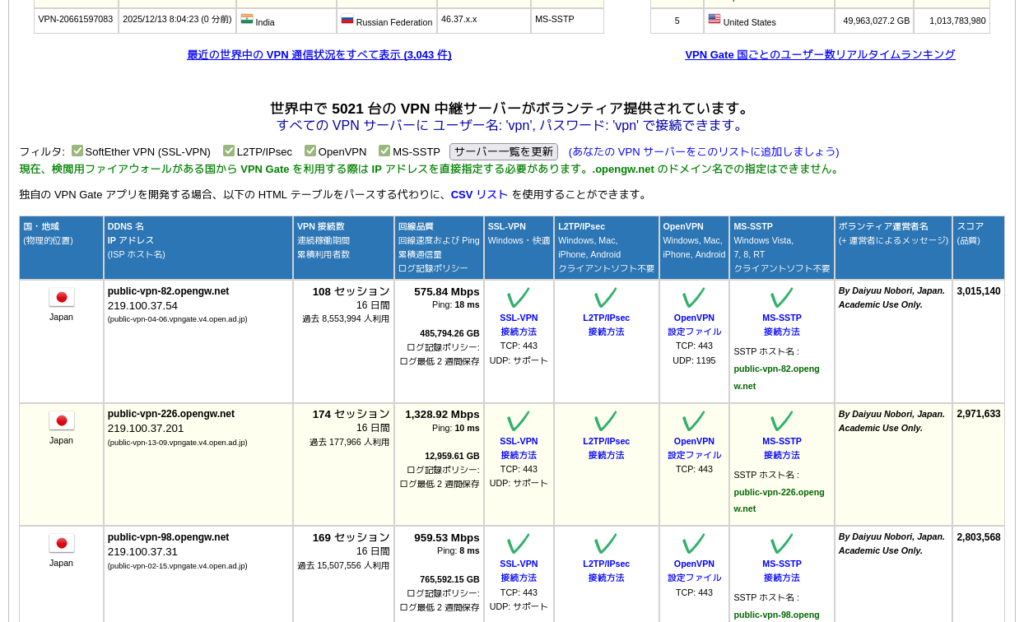
Task: Click the L2TP/IPsec checkmark for public-vpn-226
Action: [604, 420]
